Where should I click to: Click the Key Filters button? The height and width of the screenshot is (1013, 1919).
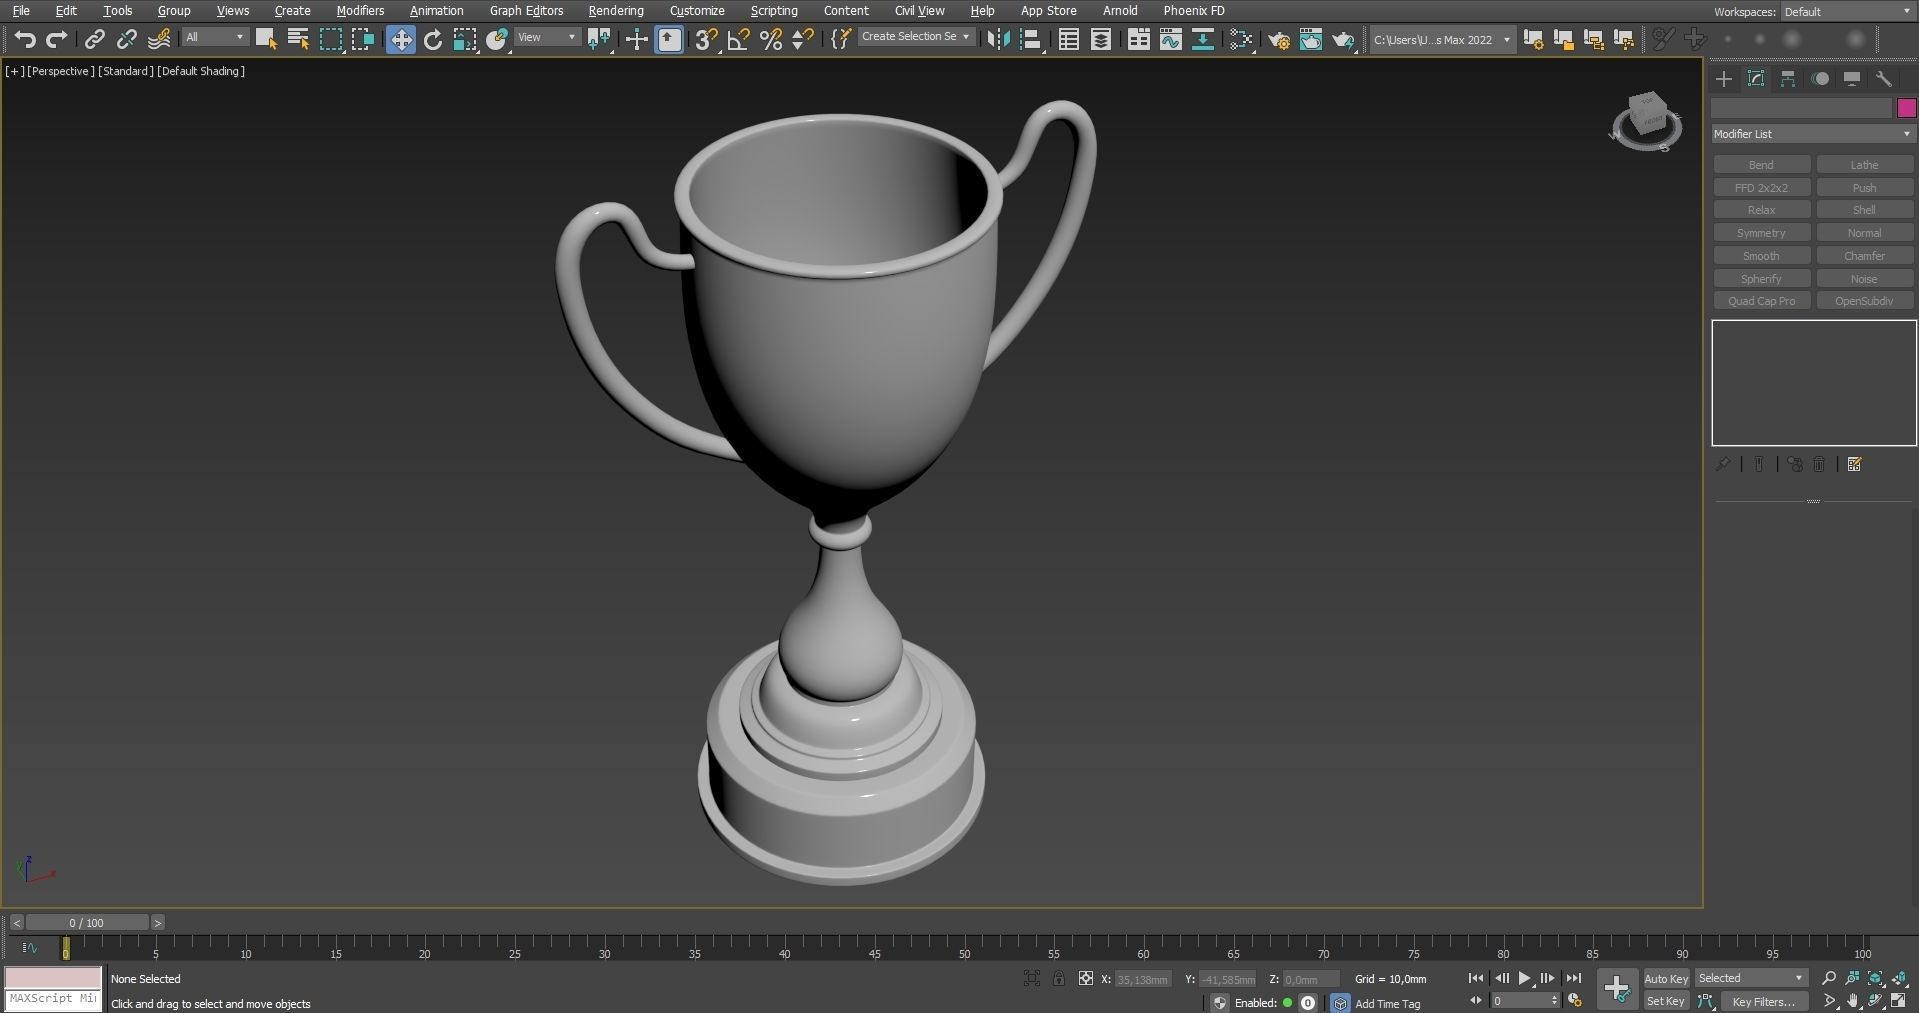(x=1763, y=1001)
